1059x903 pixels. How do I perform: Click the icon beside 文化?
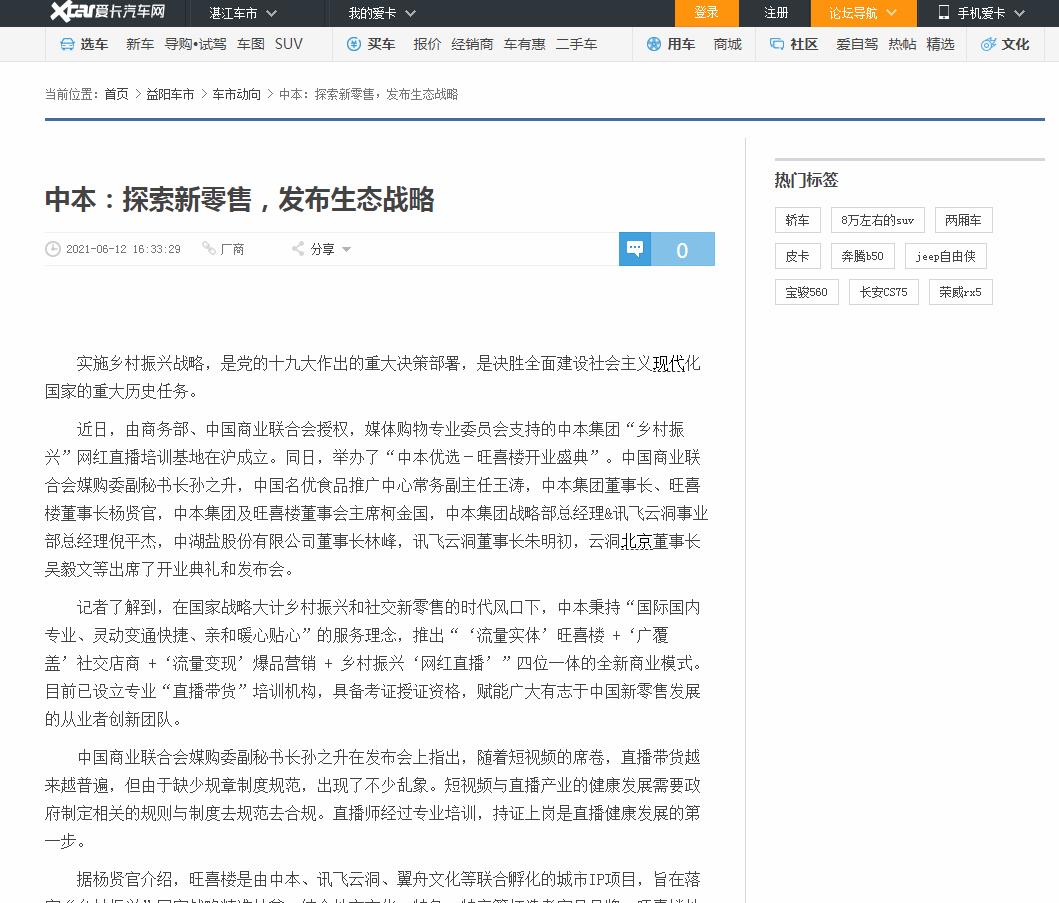point(989,45)
